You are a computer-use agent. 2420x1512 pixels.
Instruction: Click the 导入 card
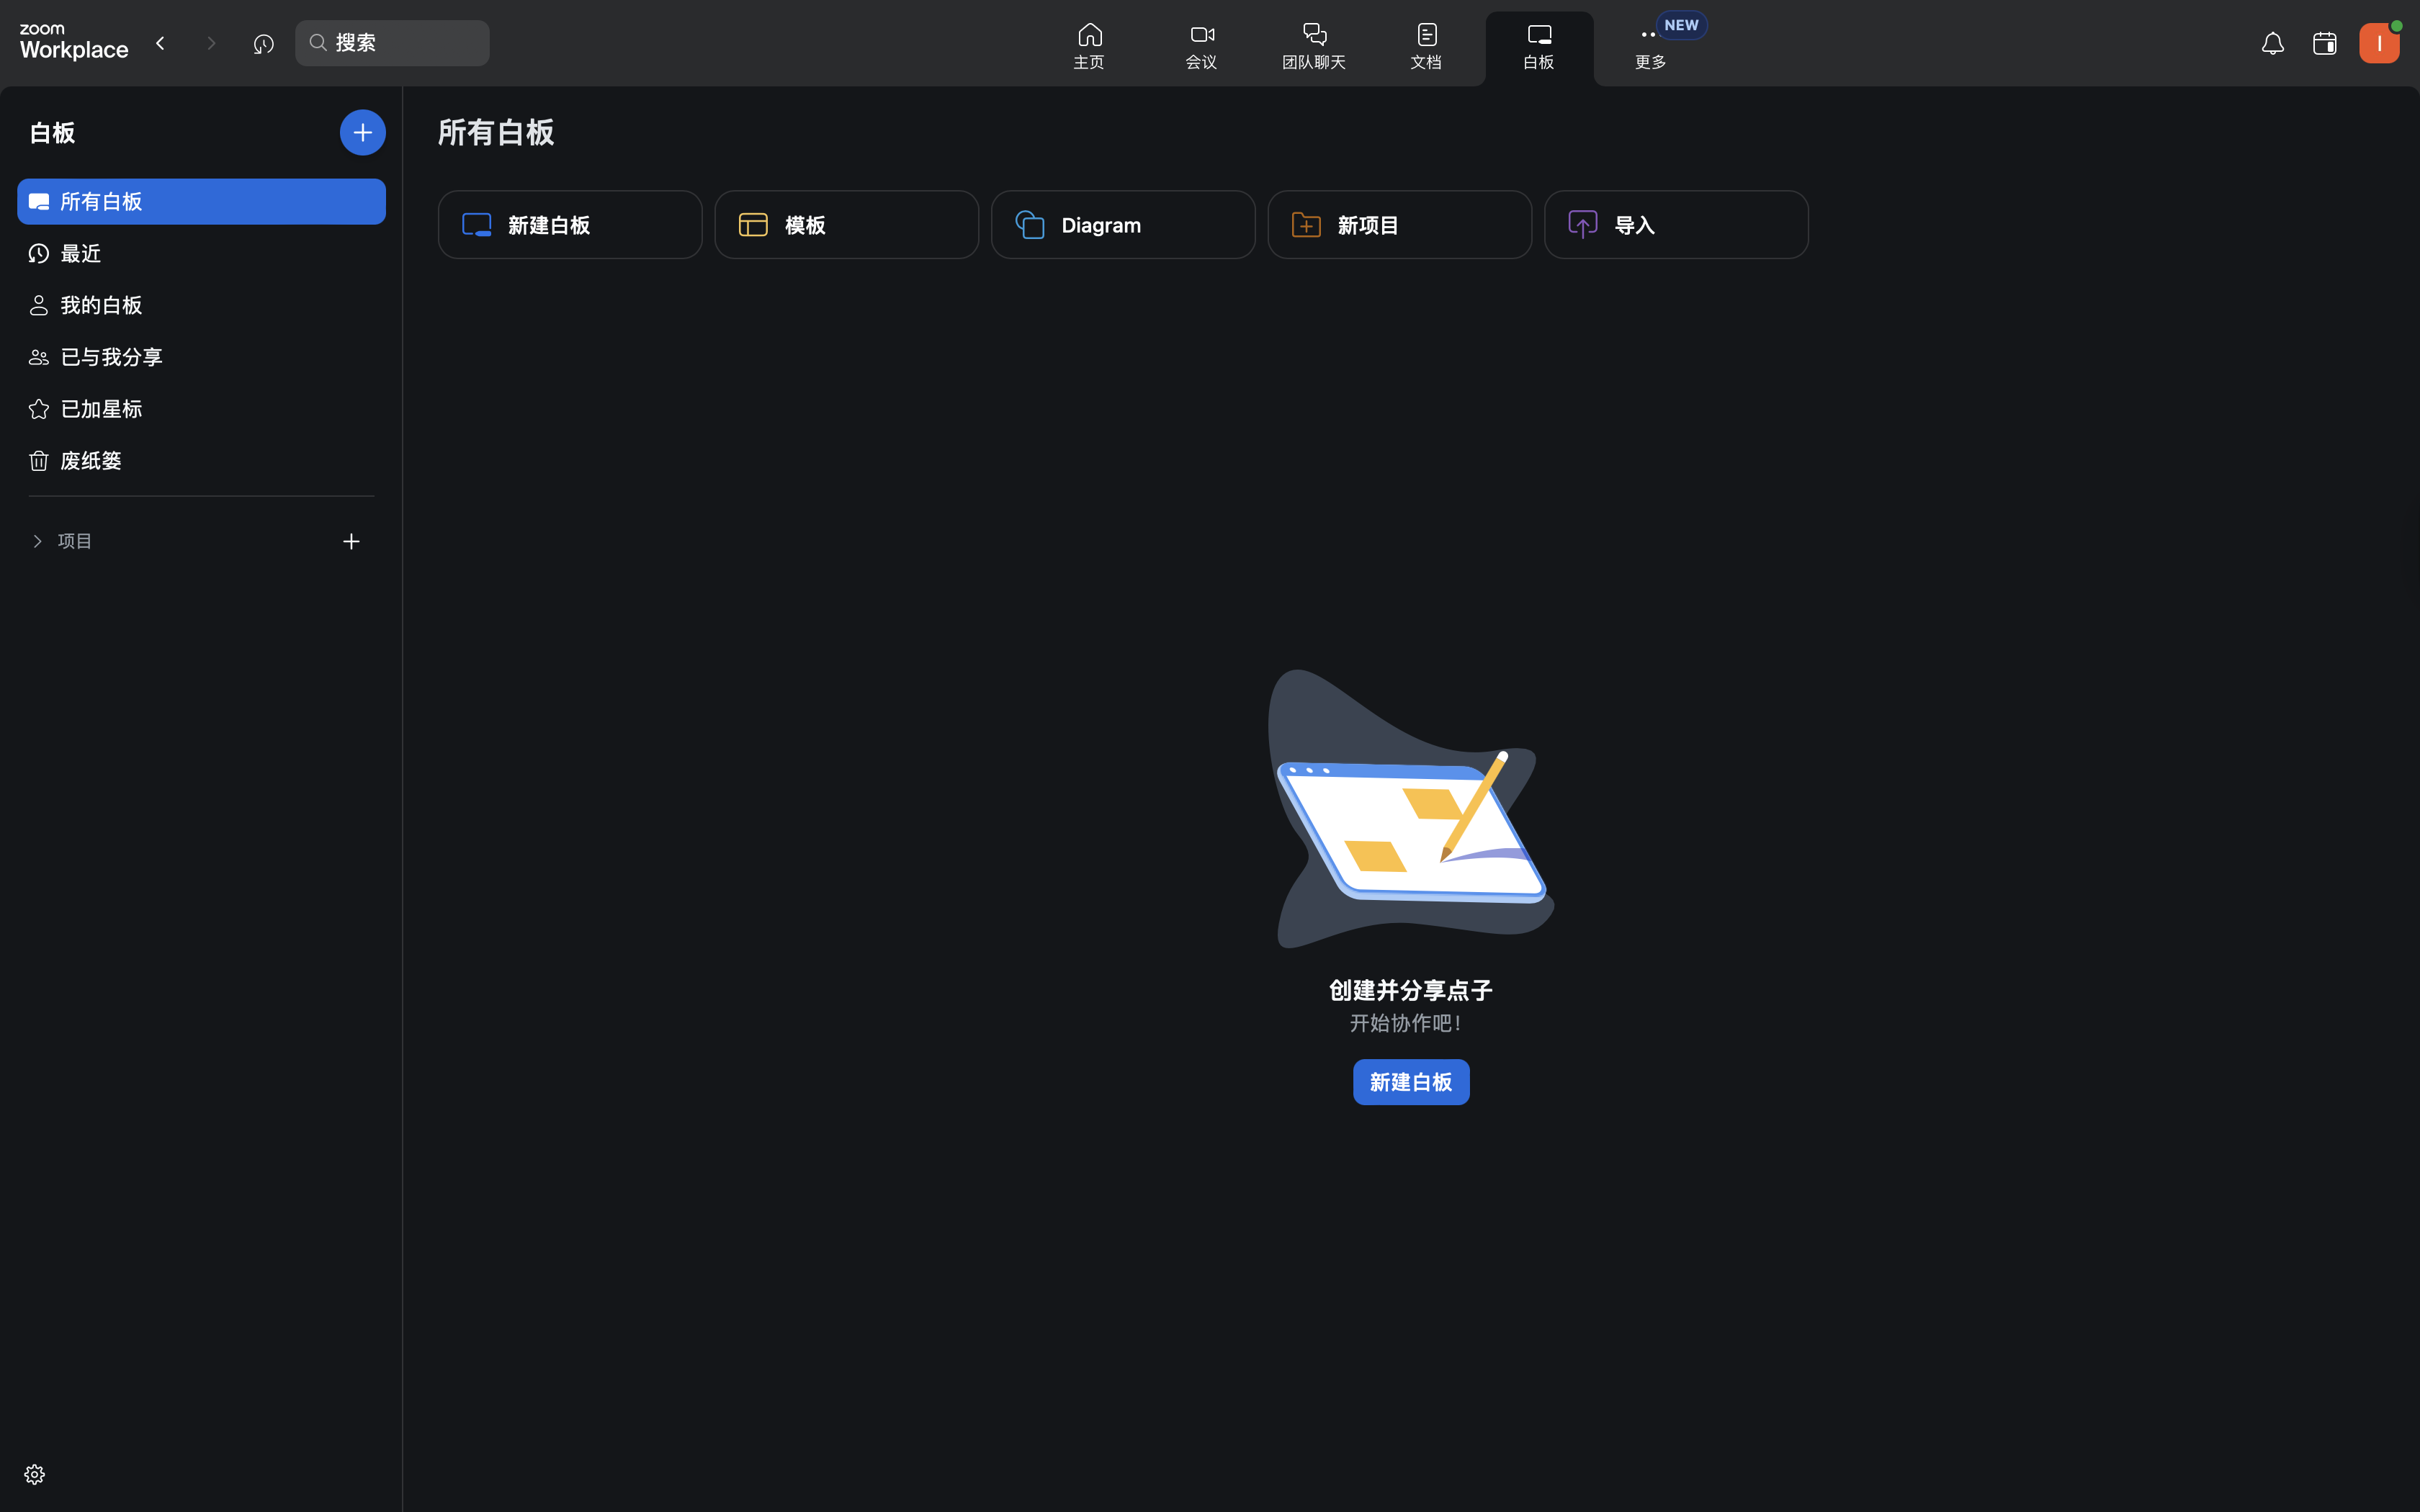pos(1675,225)
